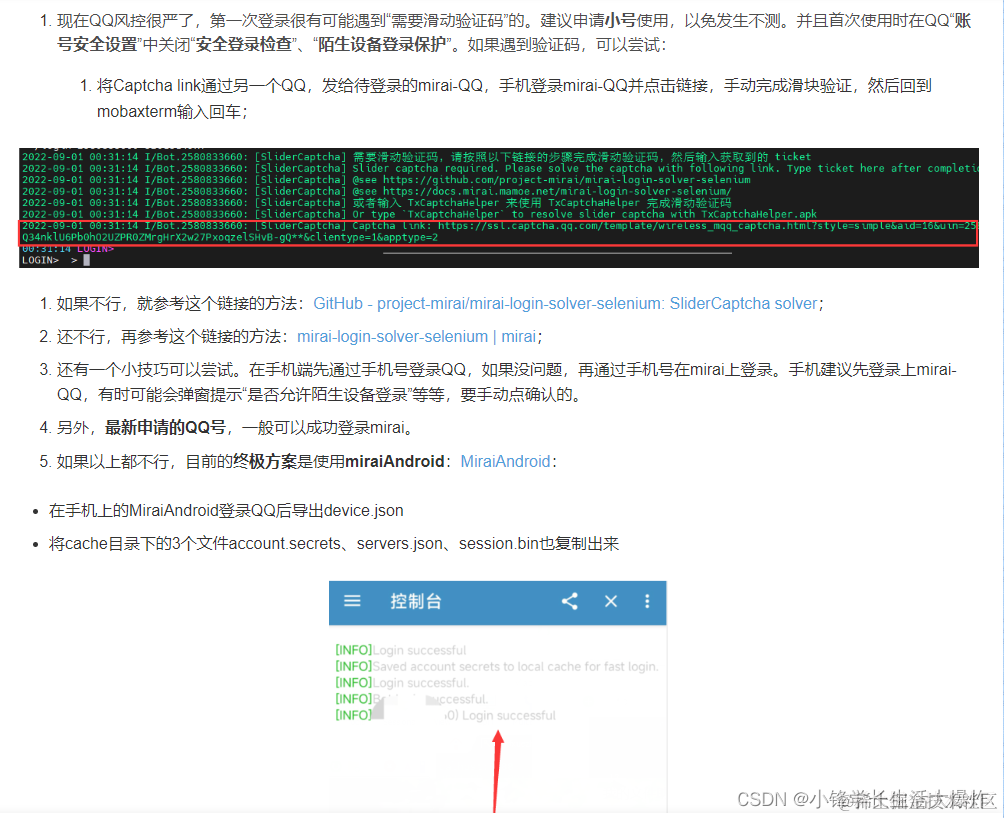Viewport: 1004px width, 818px height.
Task: Click the github.com/project-mirai URL in terminal log
Action: tap(567, 180)
